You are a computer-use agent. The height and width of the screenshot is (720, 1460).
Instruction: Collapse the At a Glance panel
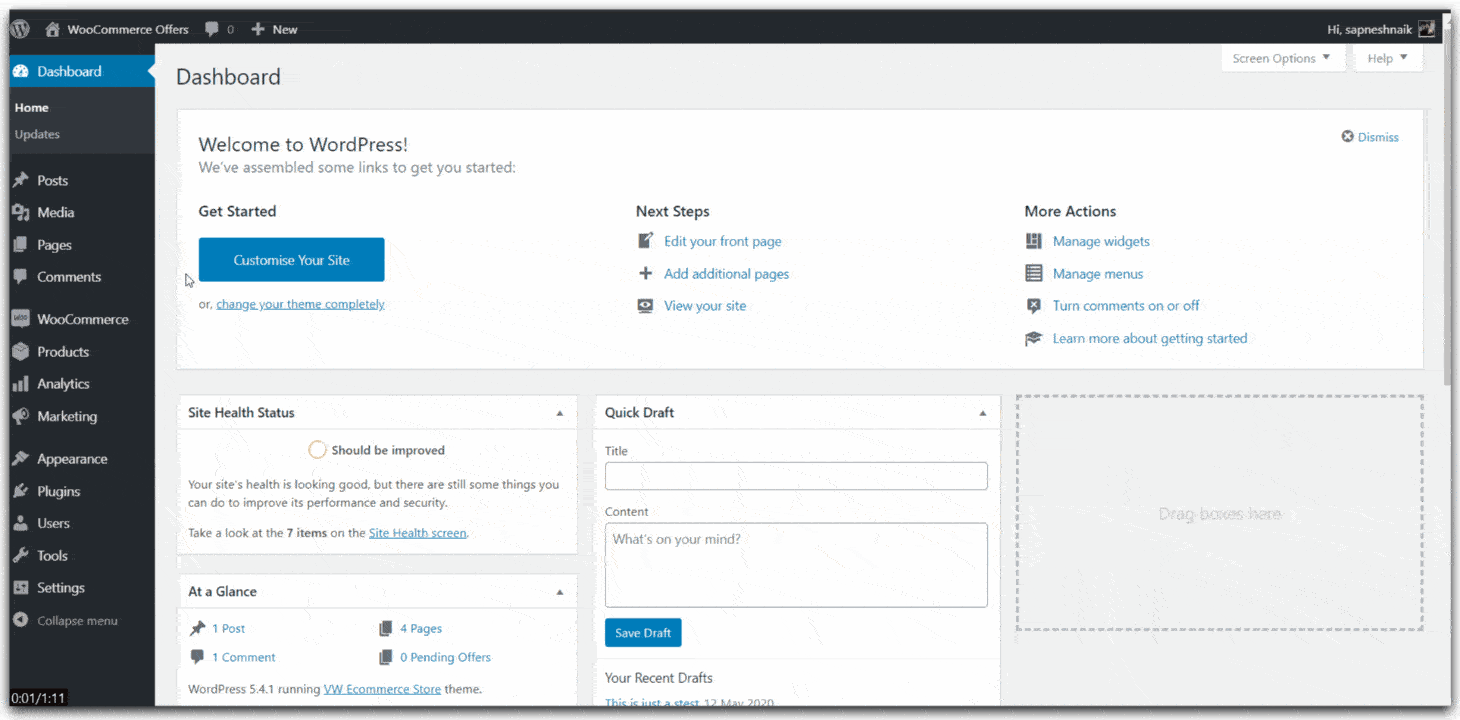[560, 592]
